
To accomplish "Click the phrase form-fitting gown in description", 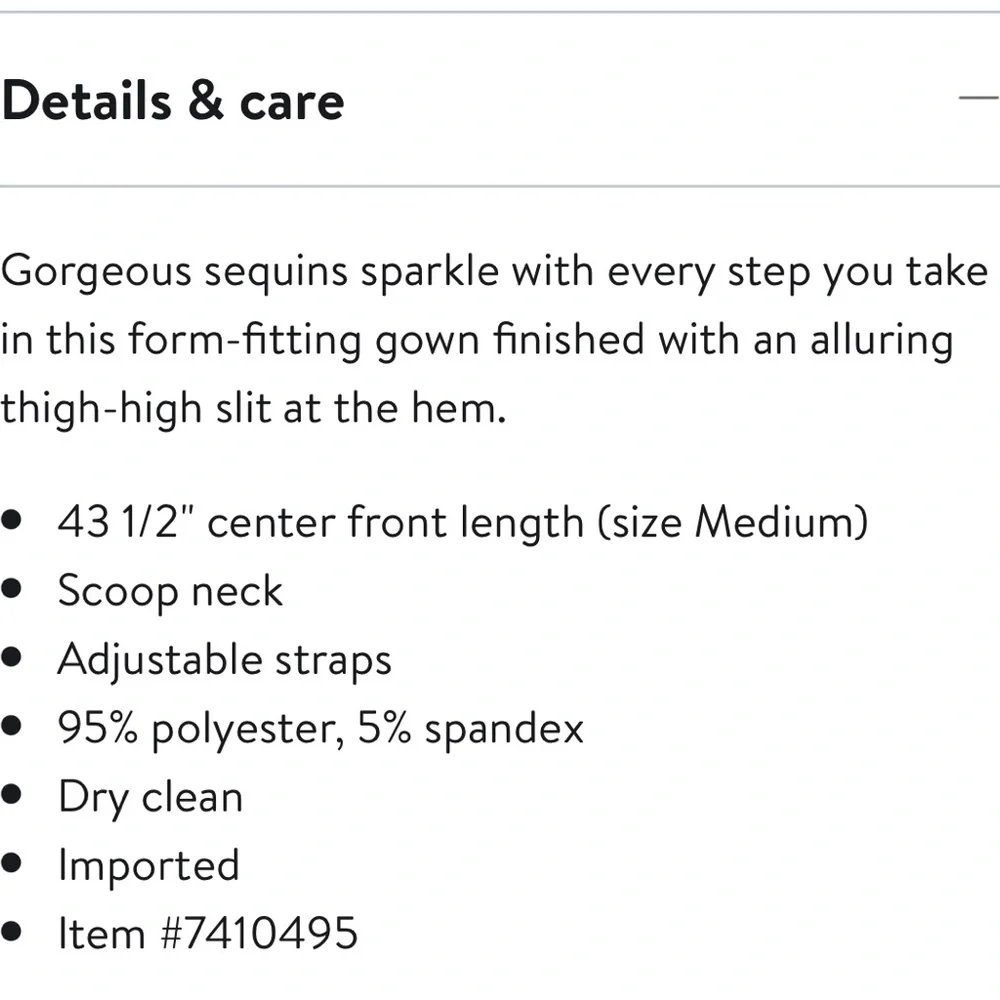I will click(x=304, y=339).
